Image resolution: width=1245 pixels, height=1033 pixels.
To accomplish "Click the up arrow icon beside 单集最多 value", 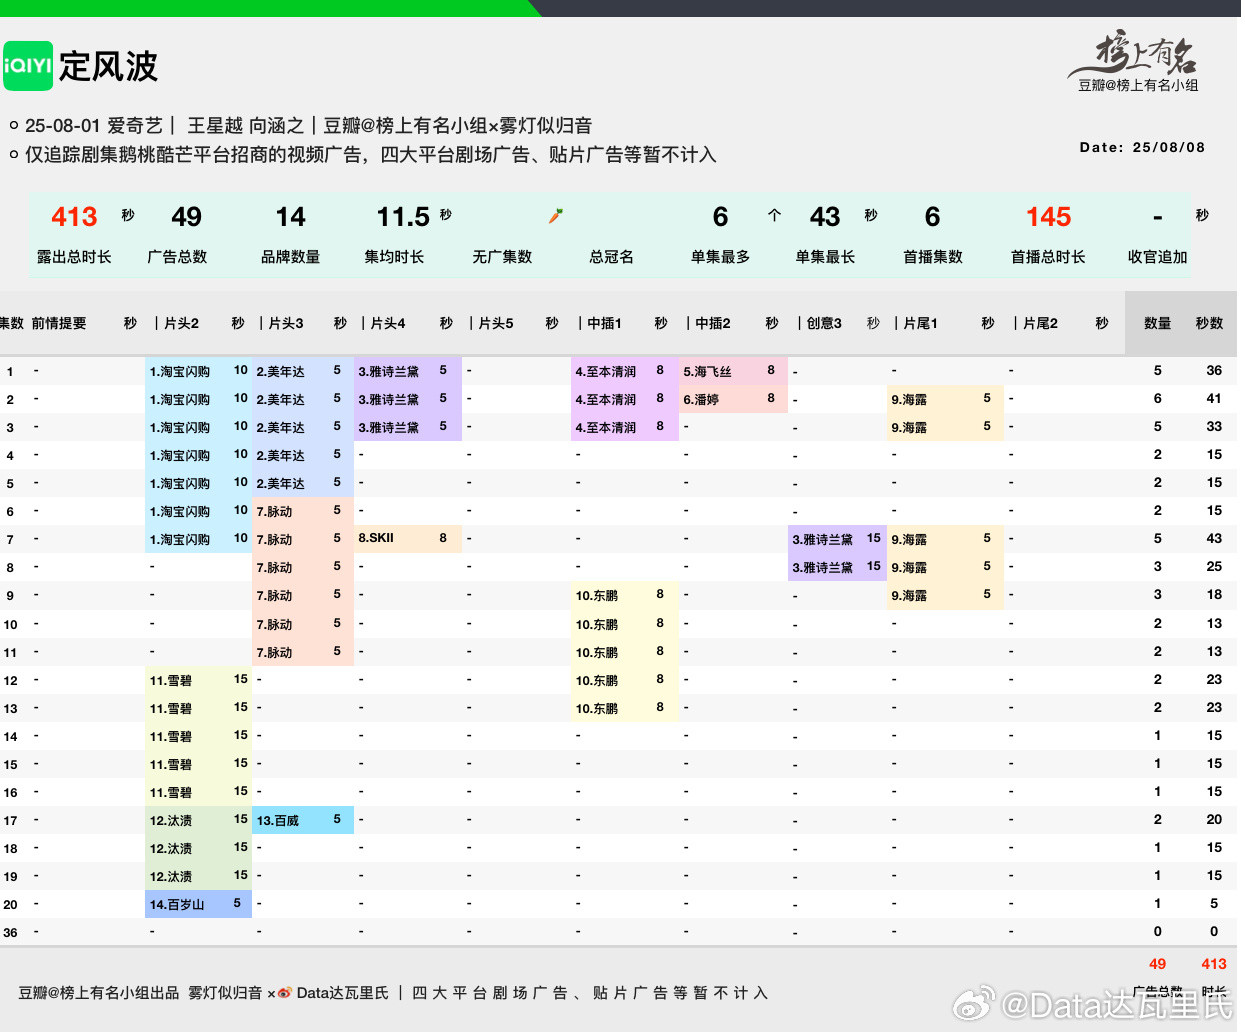I will (x=774, y=215).
